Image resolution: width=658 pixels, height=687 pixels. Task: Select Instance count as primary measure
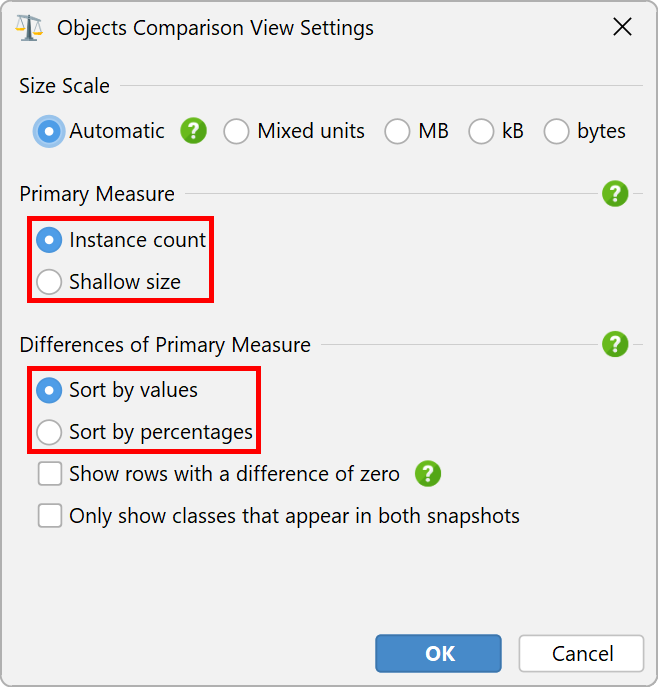coord(121,240)
